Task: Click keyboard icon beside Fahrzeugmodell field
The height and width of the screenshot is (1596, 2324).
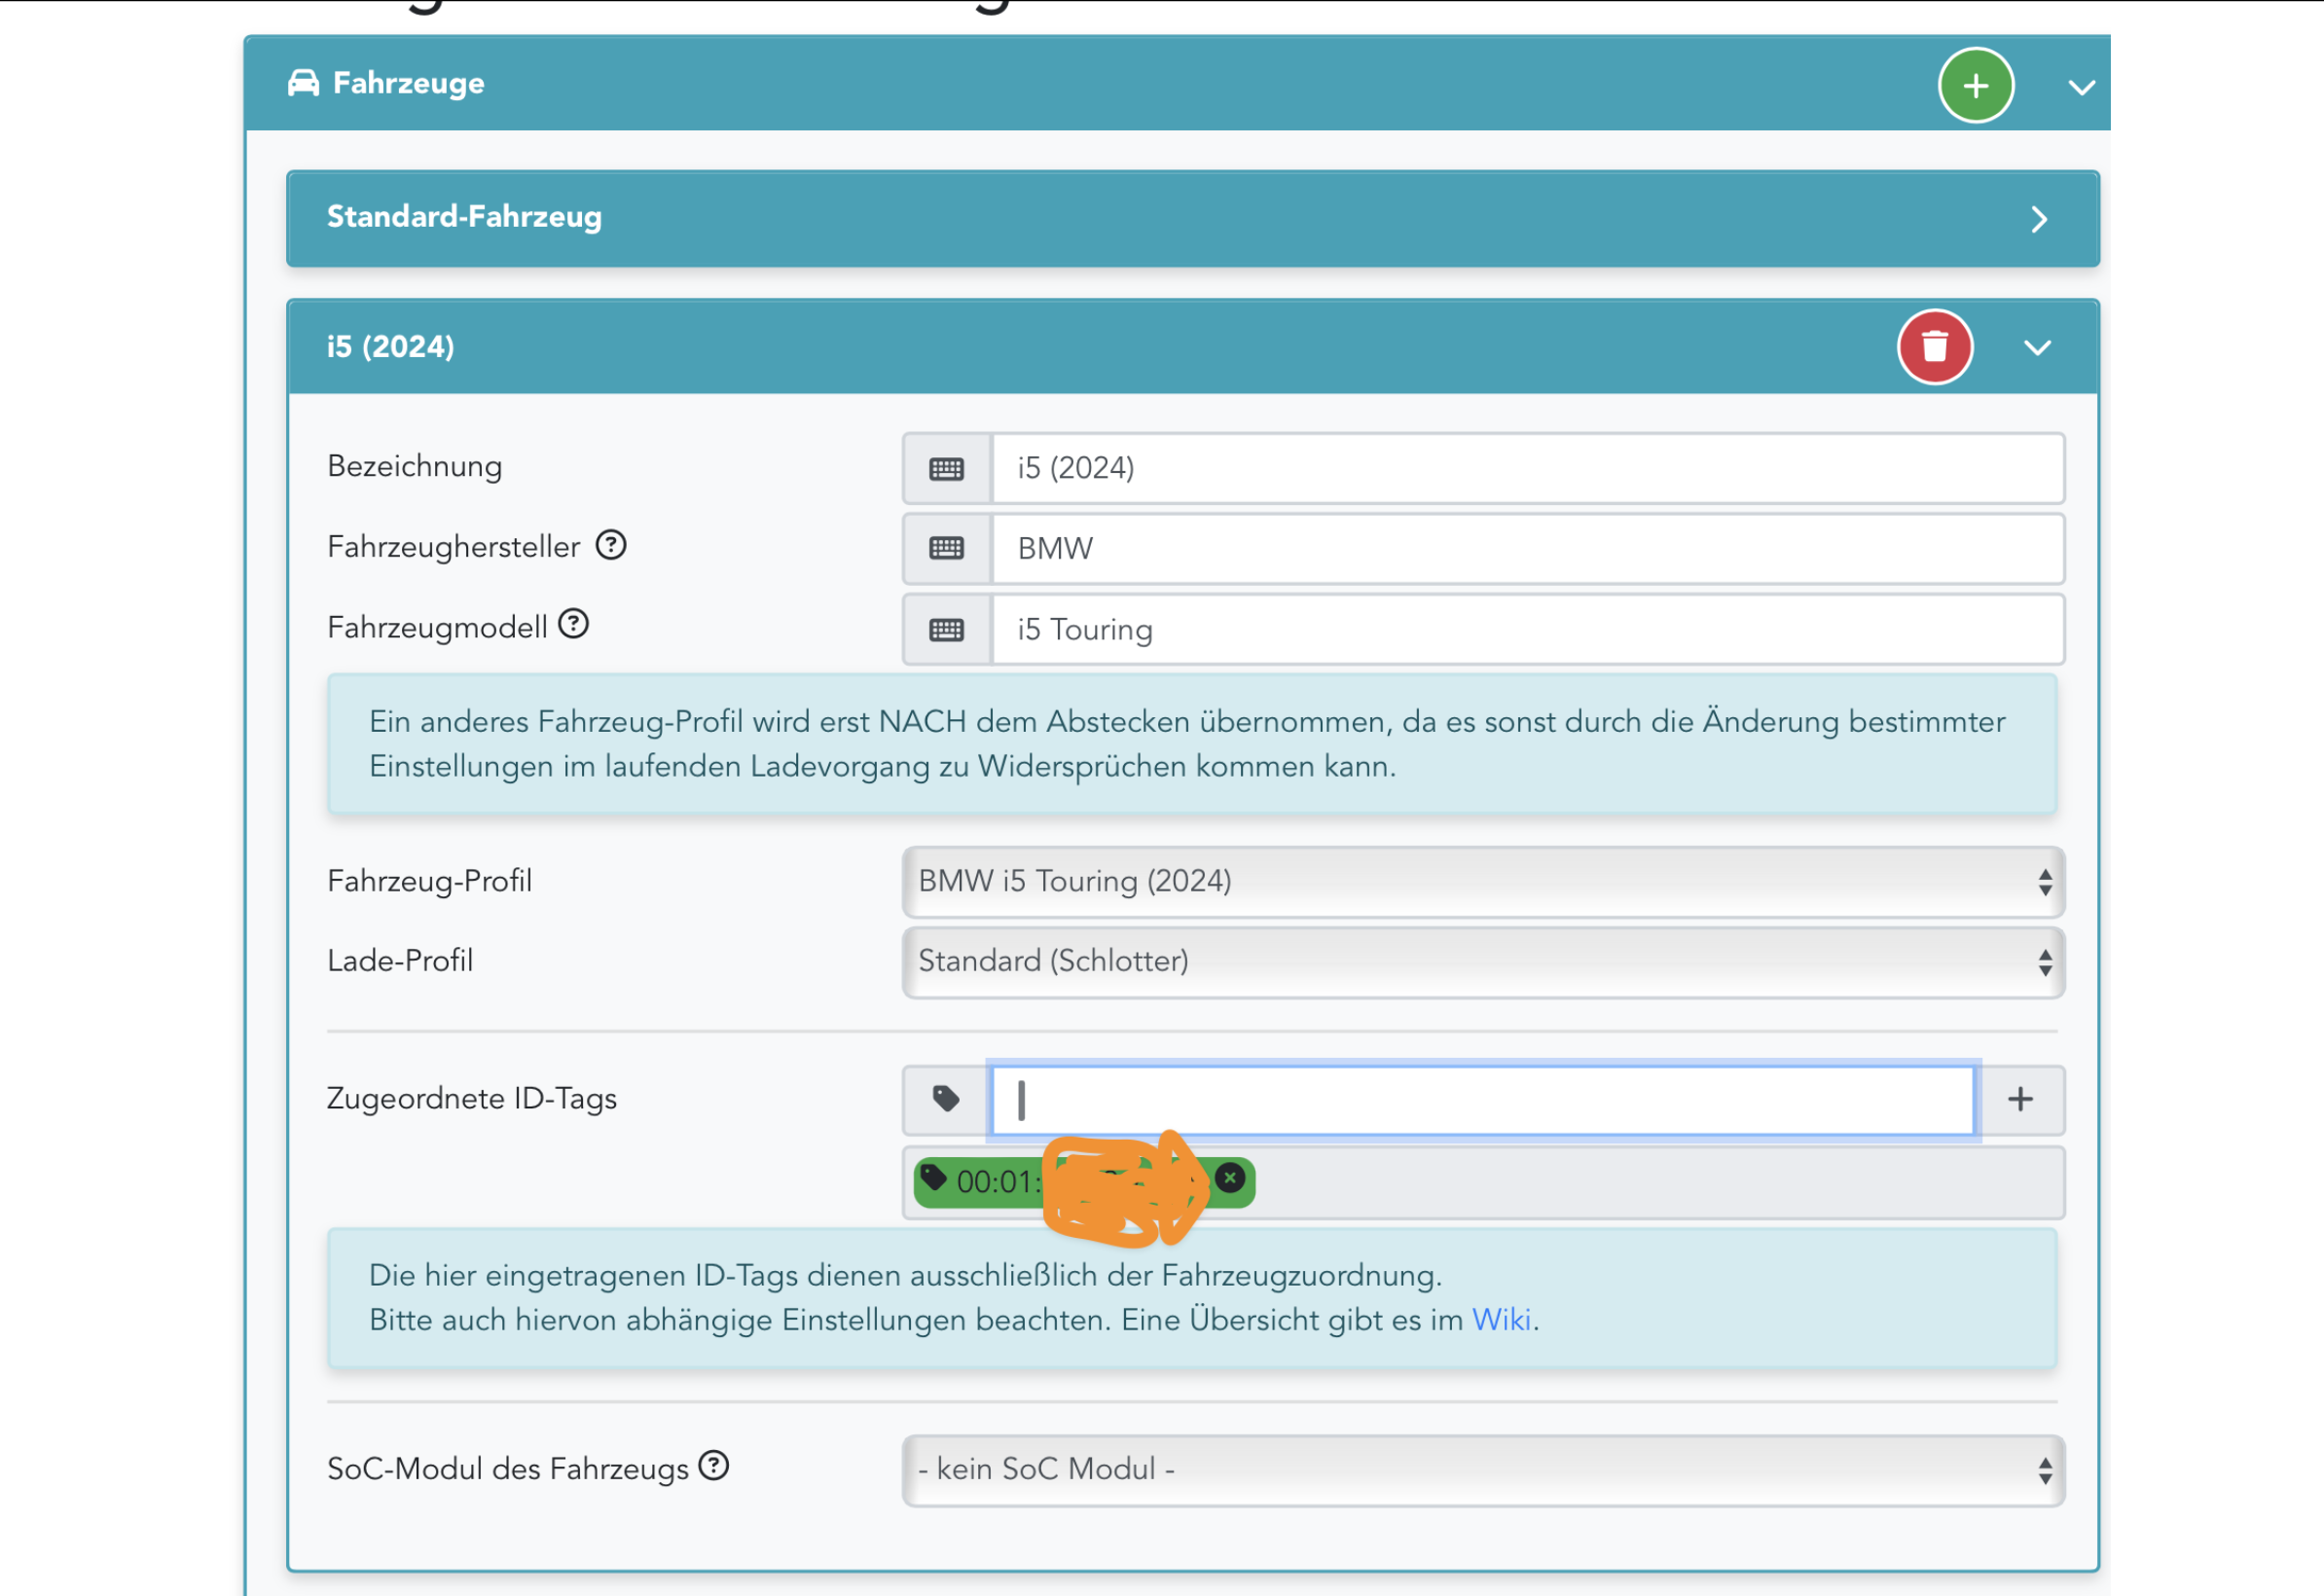Action: 946,629
